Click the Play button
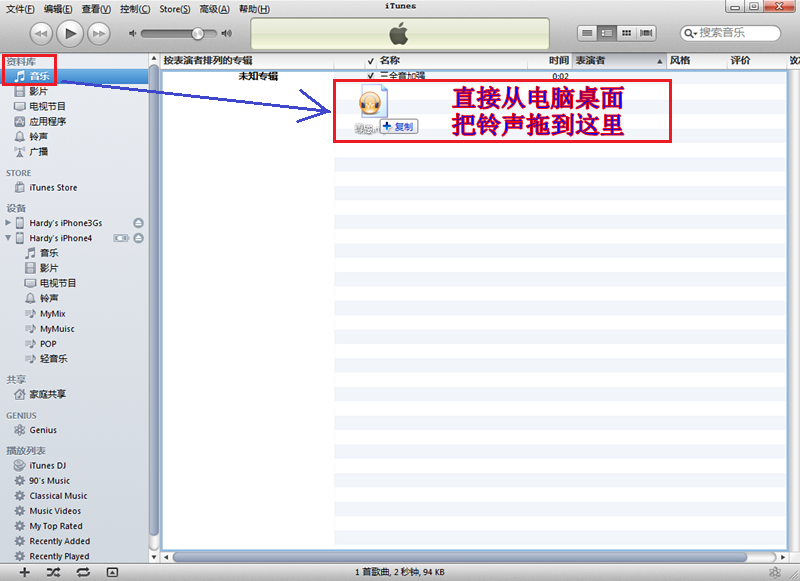 tap(70, 34)
